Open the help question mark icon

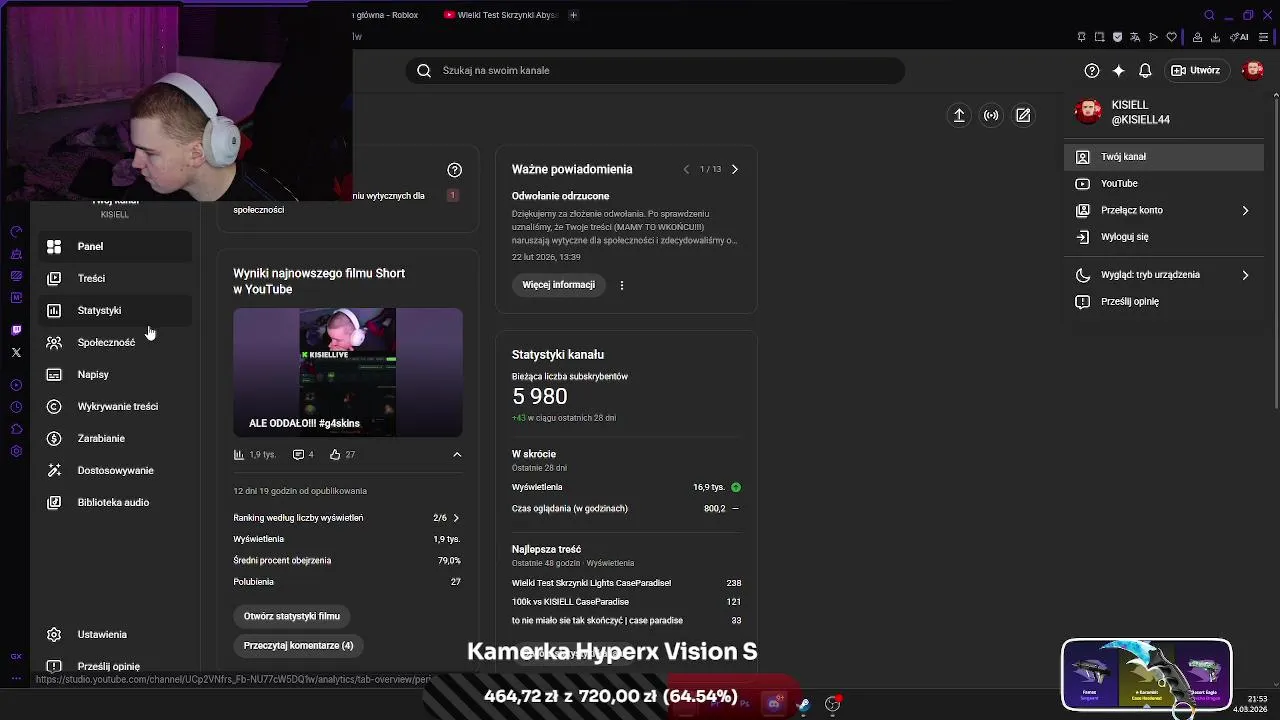click(x=1092, y=70)
